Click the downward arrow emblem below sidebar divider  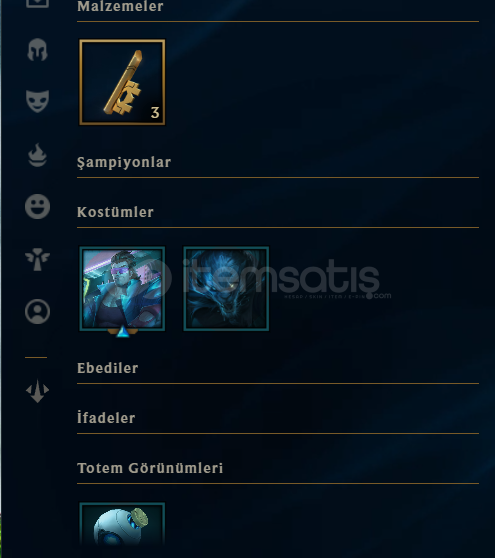pyautogui.click(x=37, y=391)
